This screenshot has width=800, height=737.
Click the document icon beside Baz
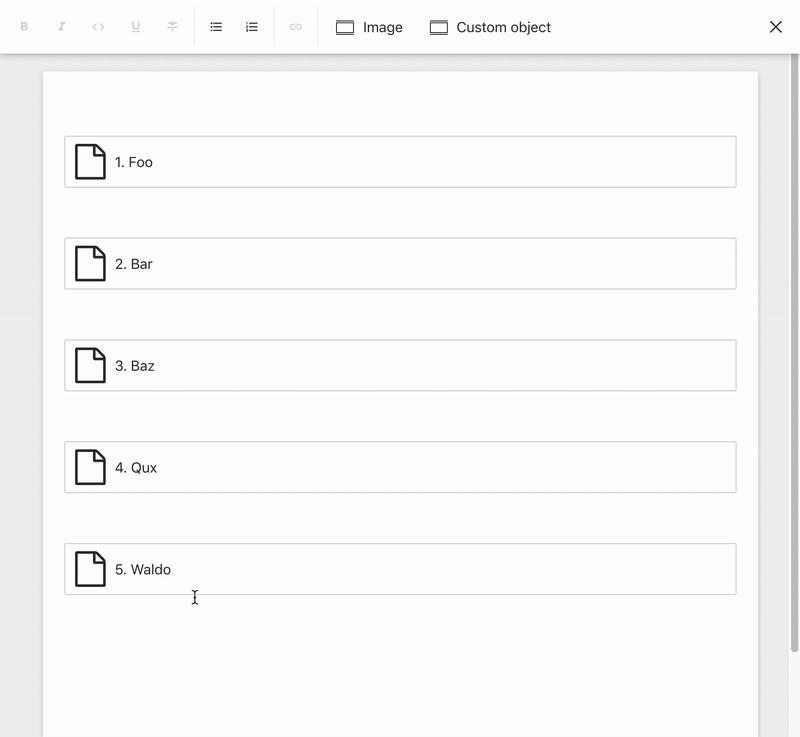tap(90, 365)
